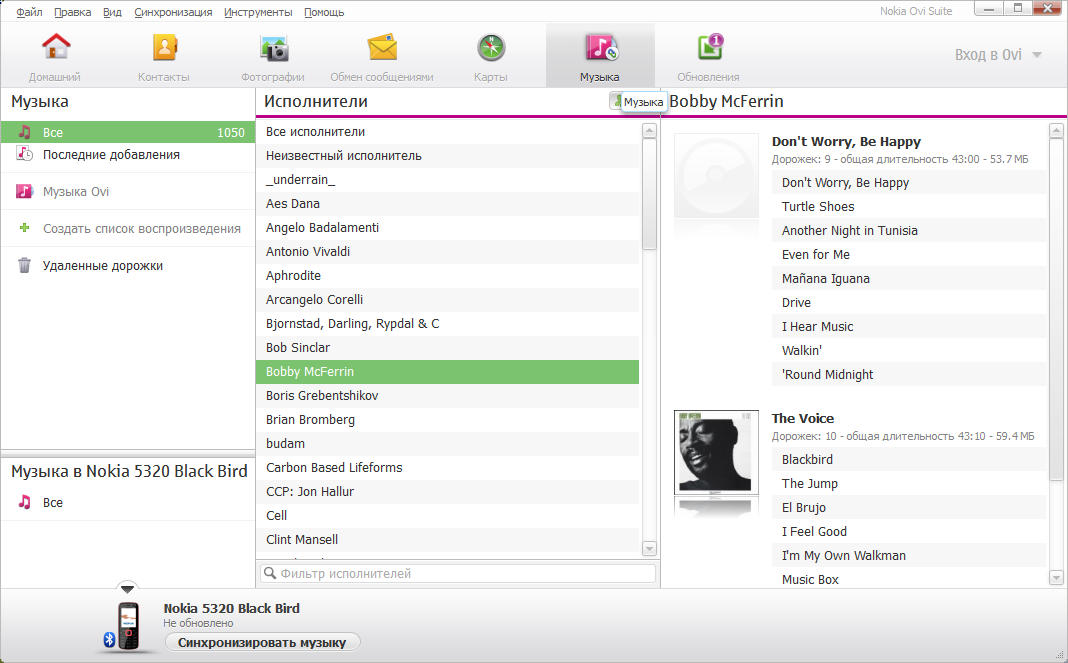Viewport: 1068px width, 663px height.
Task: Click the music note icon under Nokia 5320
Action: pyautogui.click(x=25, y=502)
